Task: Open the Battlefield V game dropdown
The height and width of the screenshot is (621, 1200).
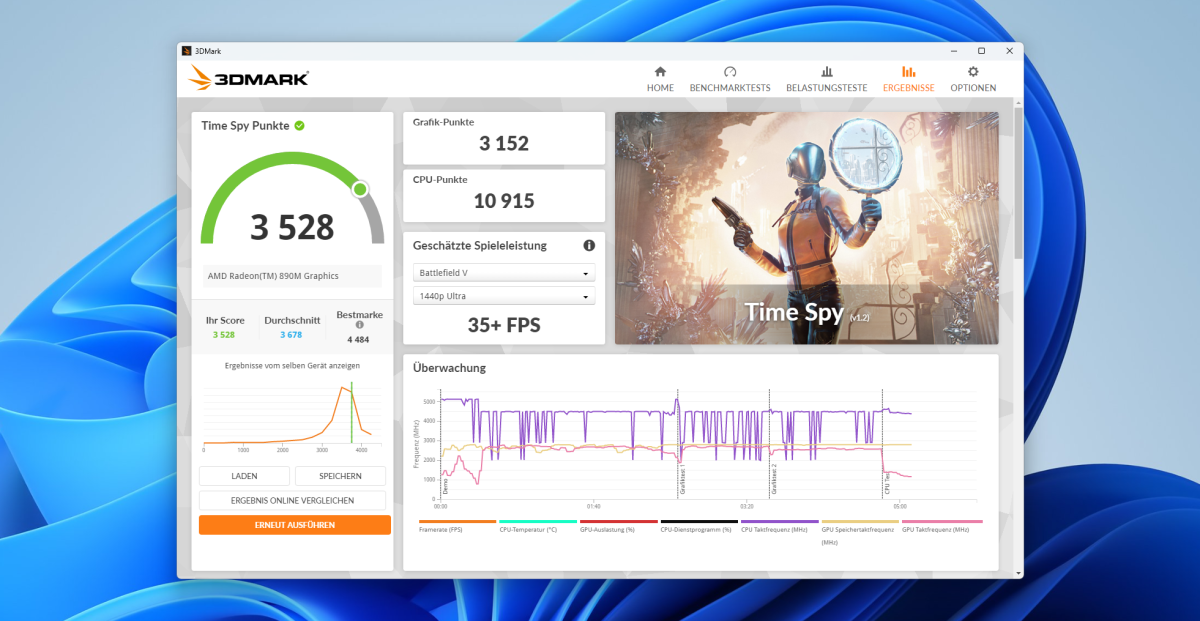Action: click(503, 272)
